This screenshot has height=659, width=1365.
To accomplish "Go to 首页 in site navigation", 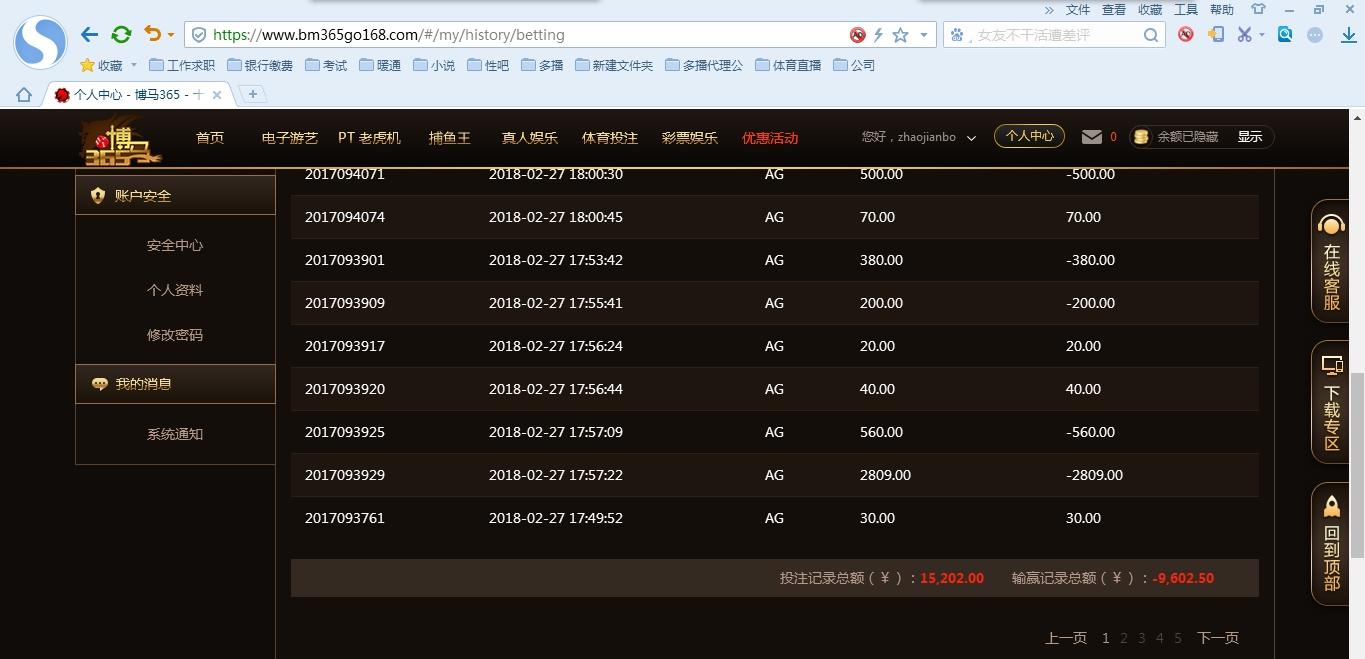I will click(x=210, y=138).
